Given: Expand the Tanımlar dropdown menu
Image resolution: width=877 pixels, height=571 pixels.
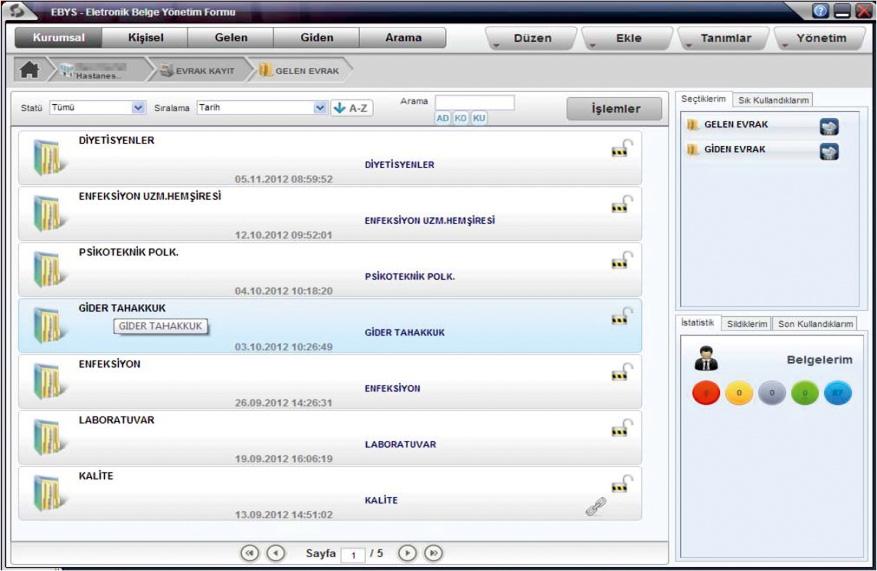Looking at the screenshot, I should click(722, 39).
